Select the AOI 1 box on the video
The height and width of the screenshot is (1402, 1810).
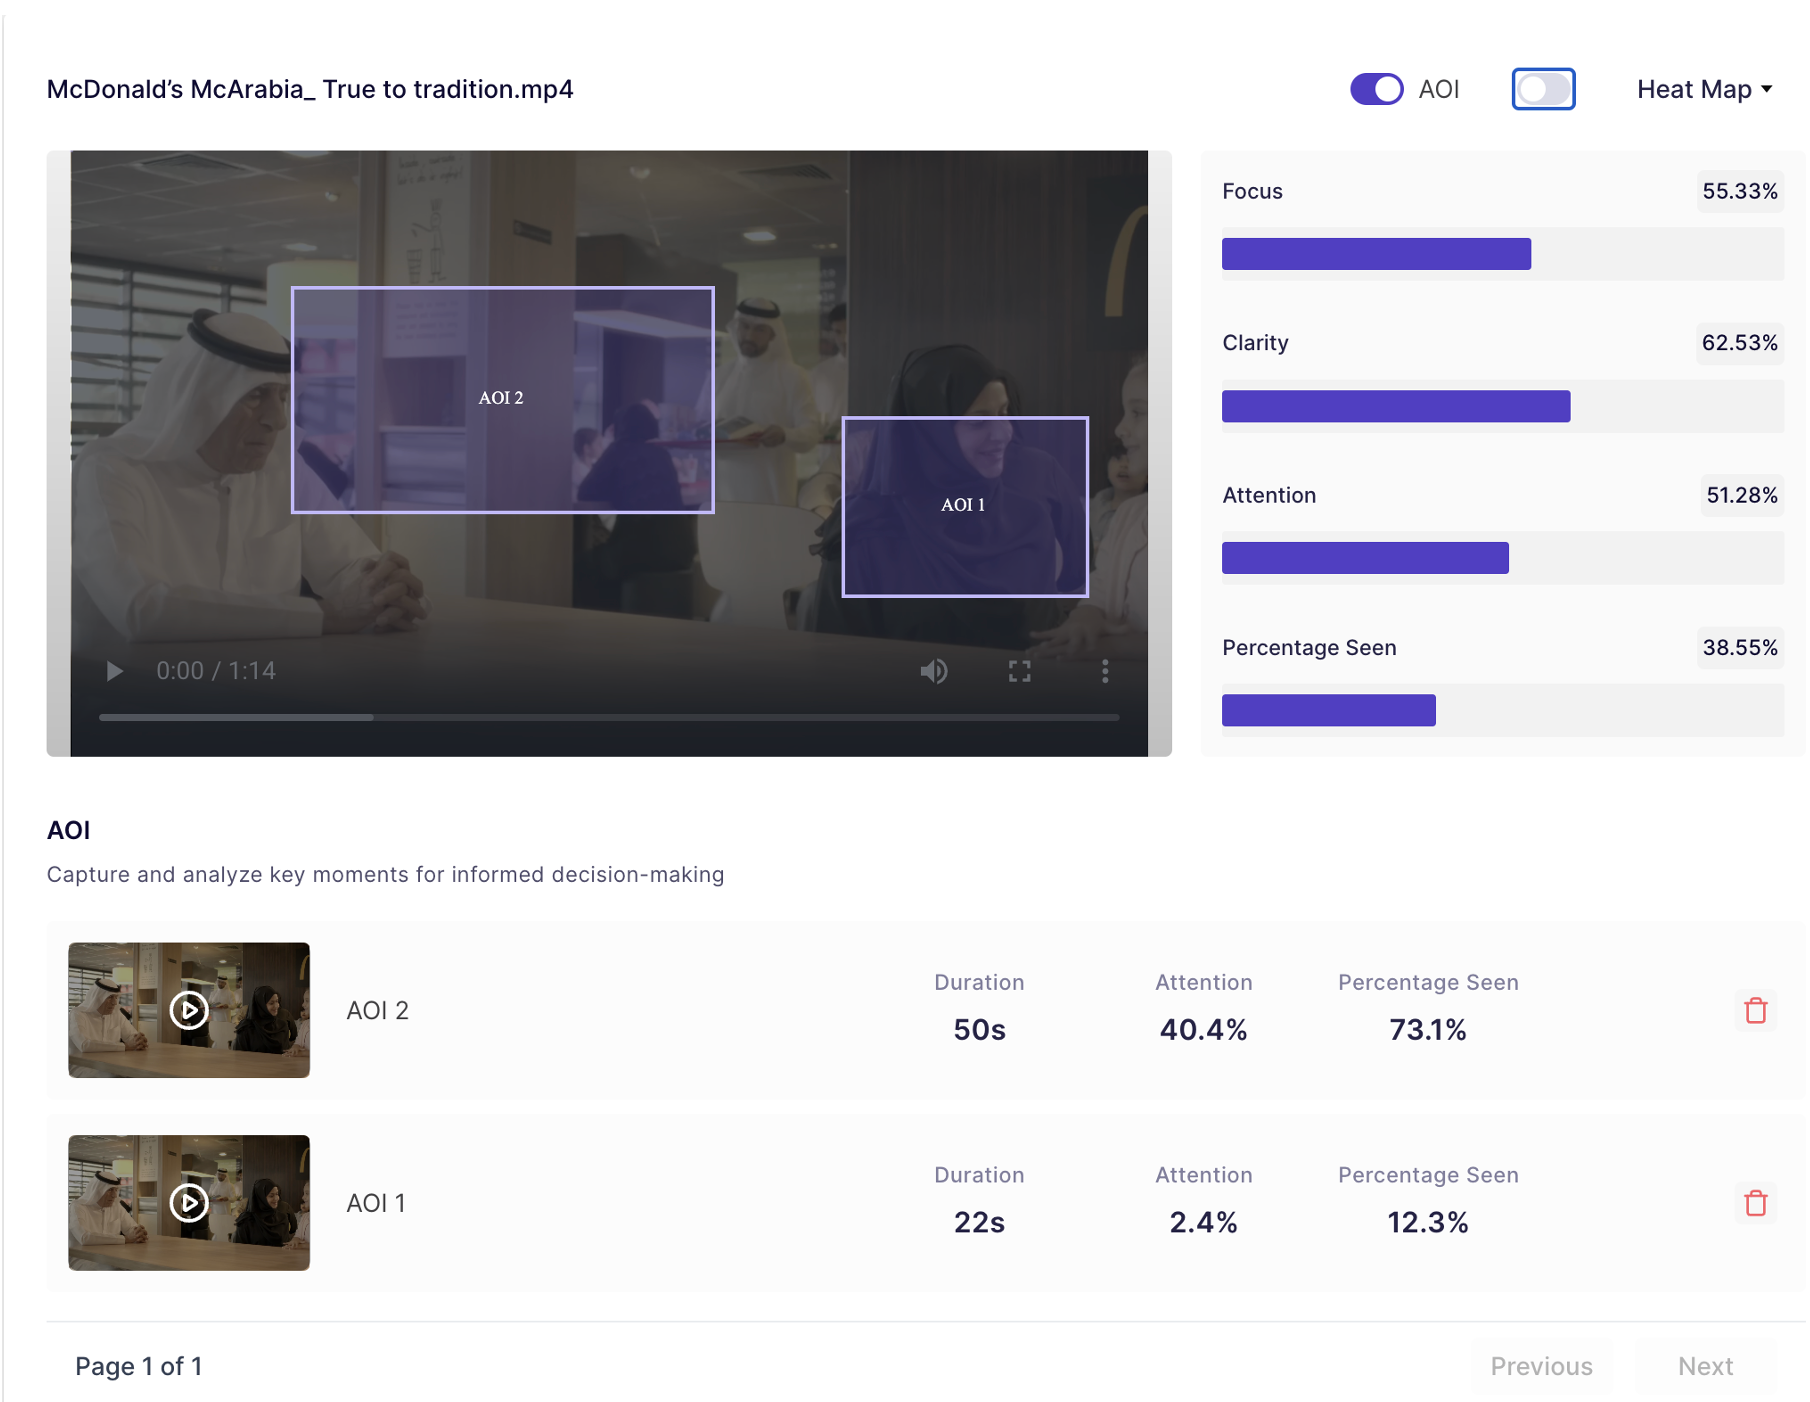tap(965, 507)
